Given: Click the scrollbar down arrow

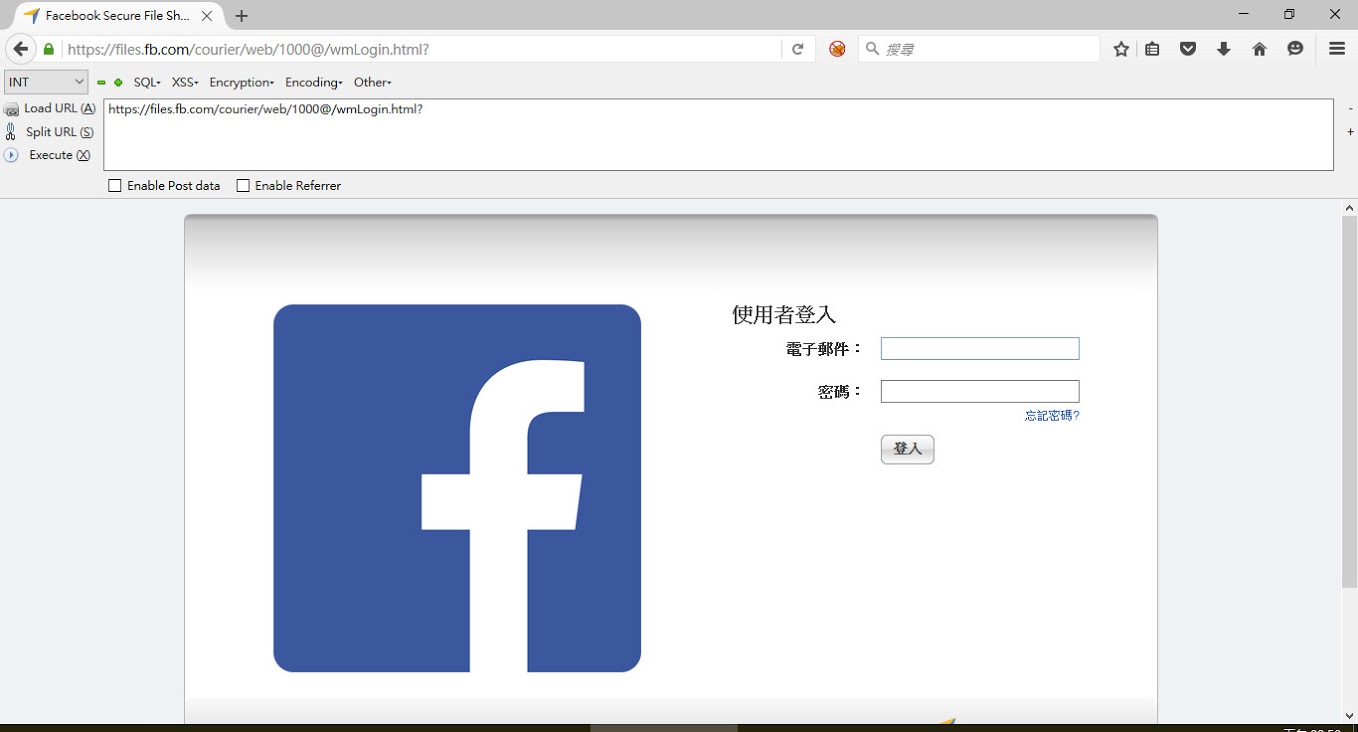Looking at the screenshot, I should click(1349, 716).
